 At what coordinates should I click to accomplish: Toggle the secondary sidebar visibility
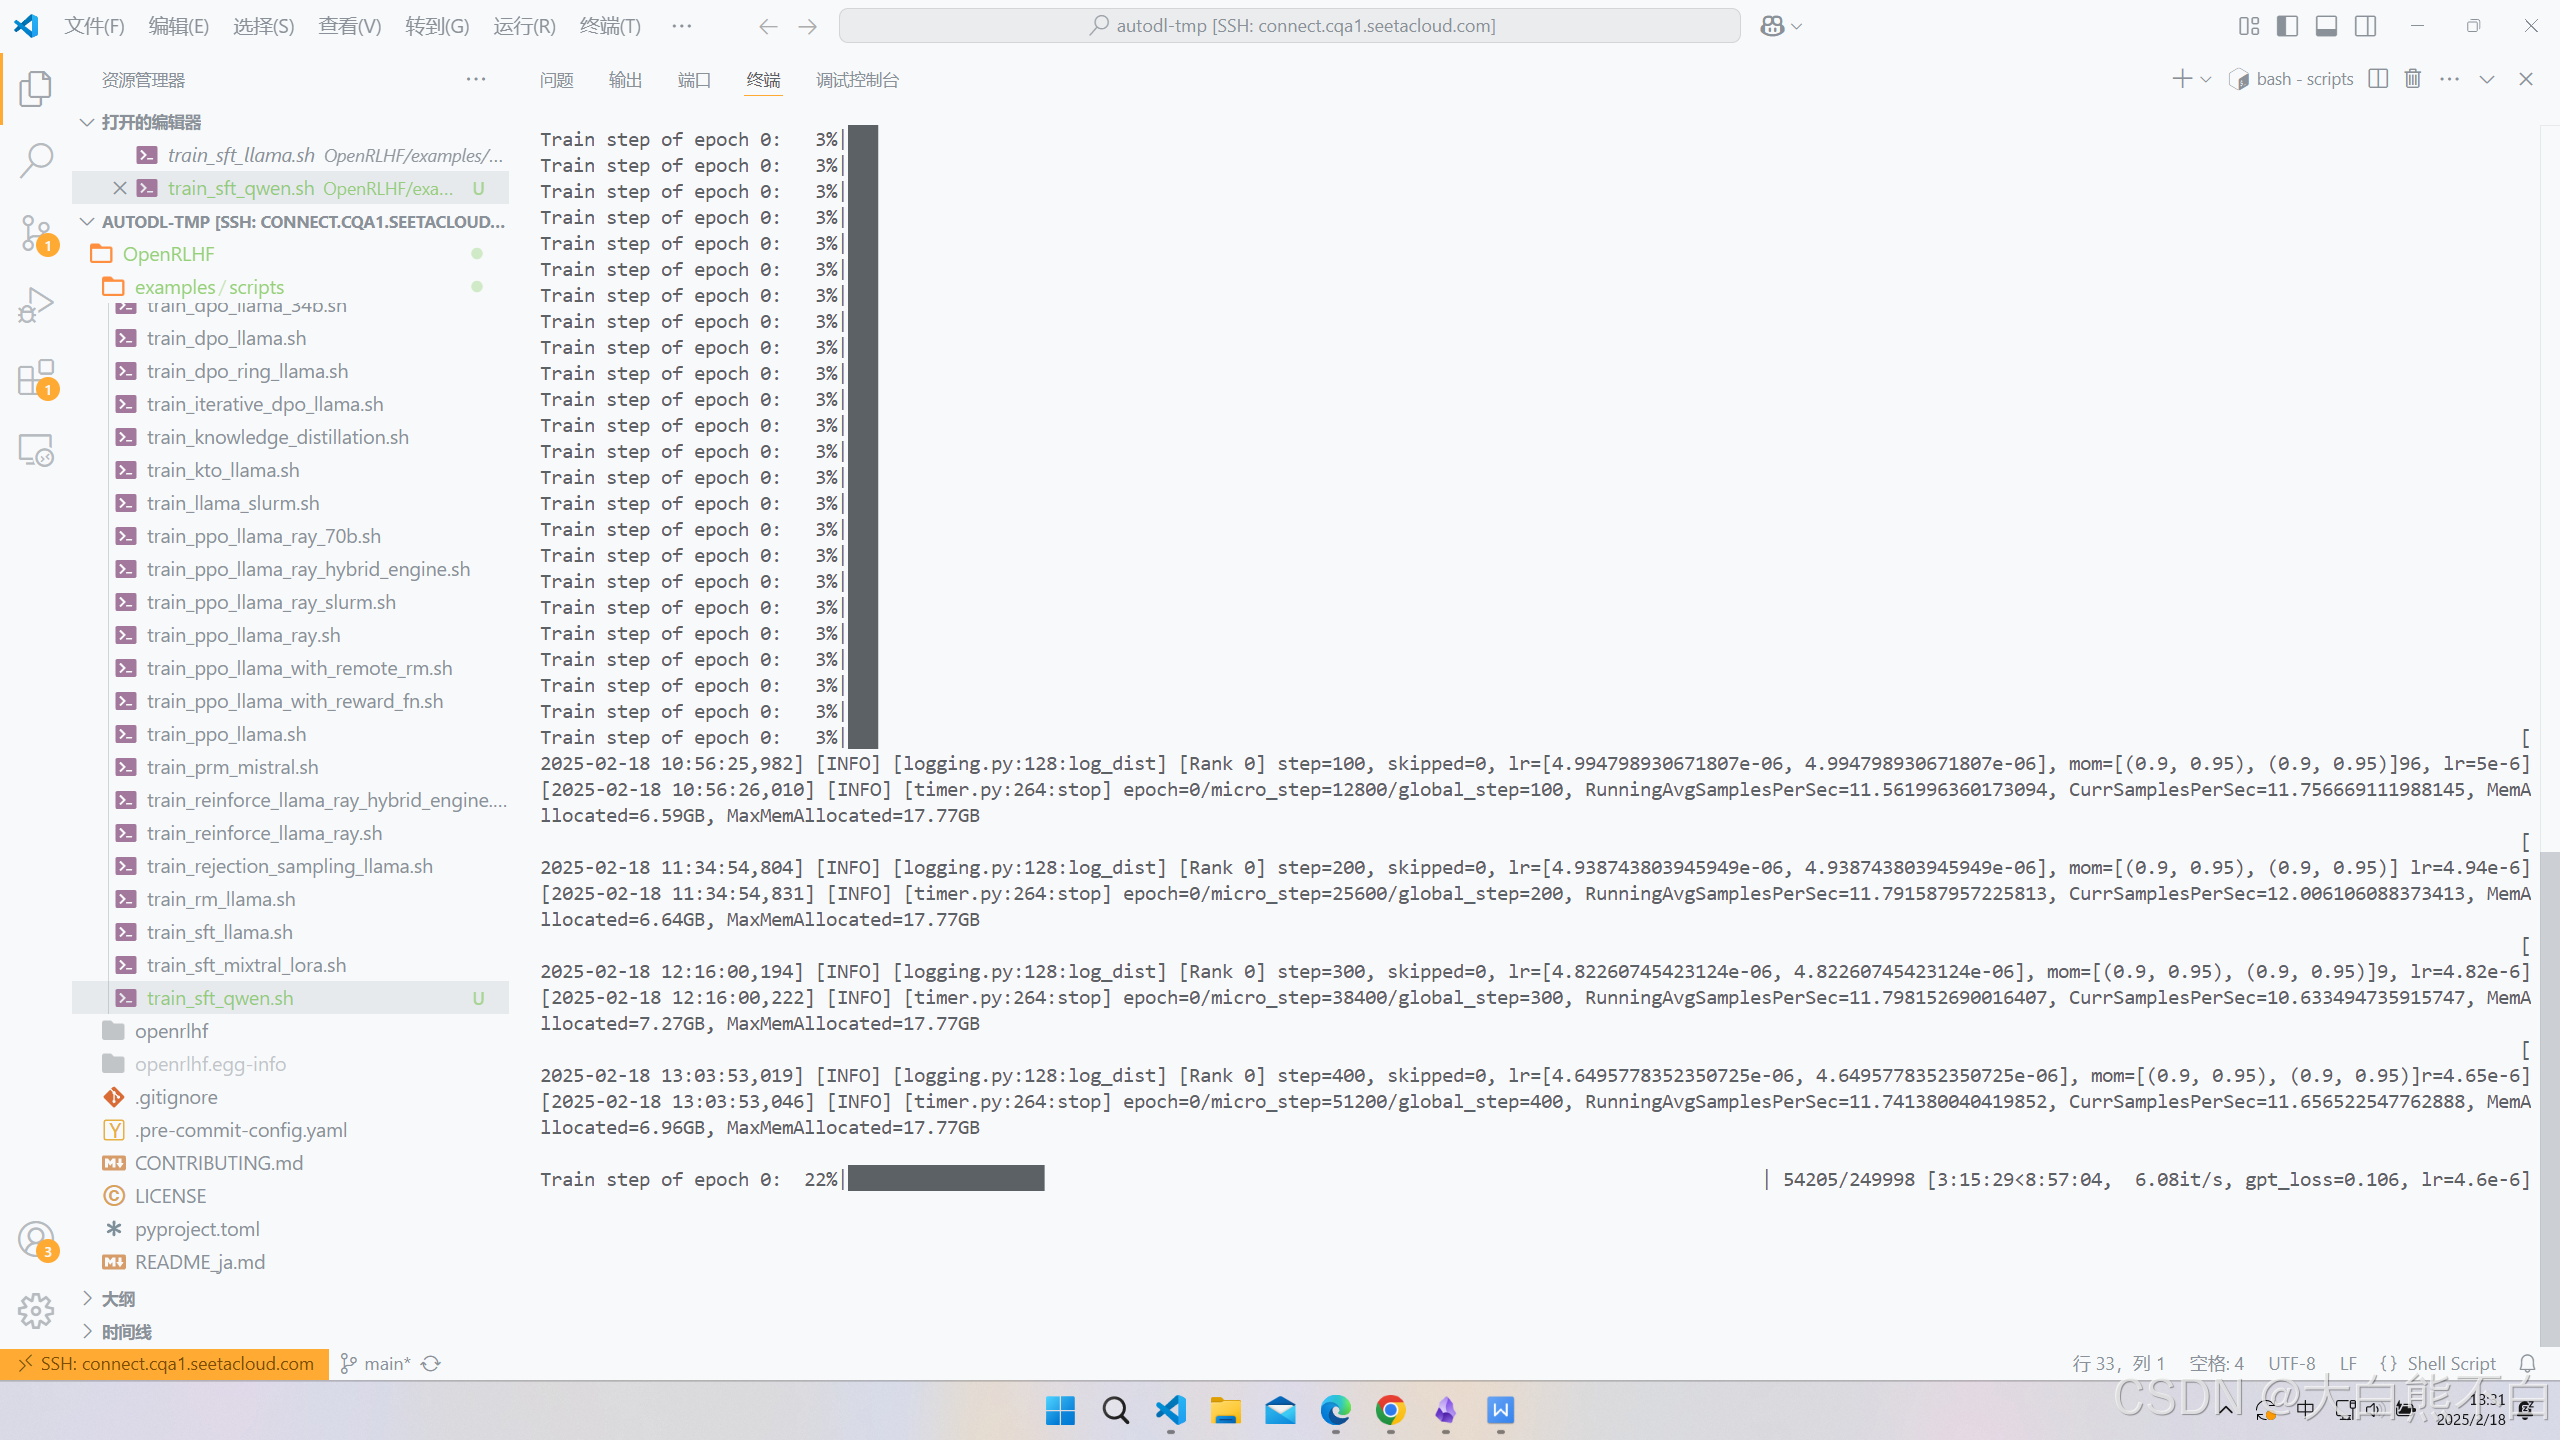click(x=2365, y=26)
